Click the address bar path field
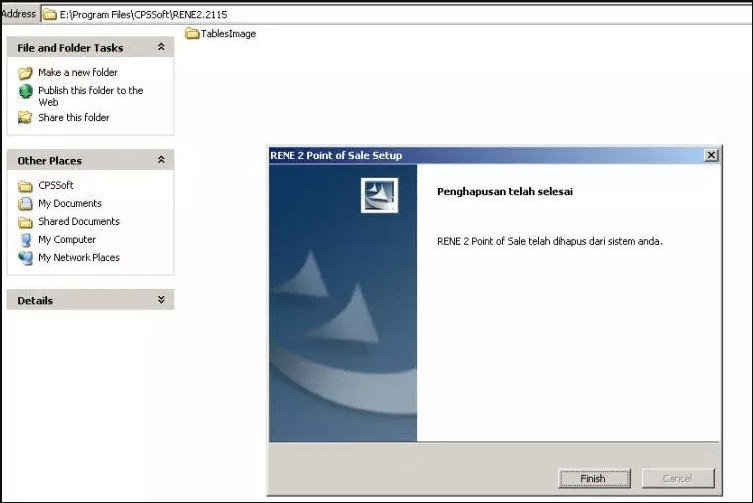The width and height of the screenshot is (753, 503). [x=397, y=14]
